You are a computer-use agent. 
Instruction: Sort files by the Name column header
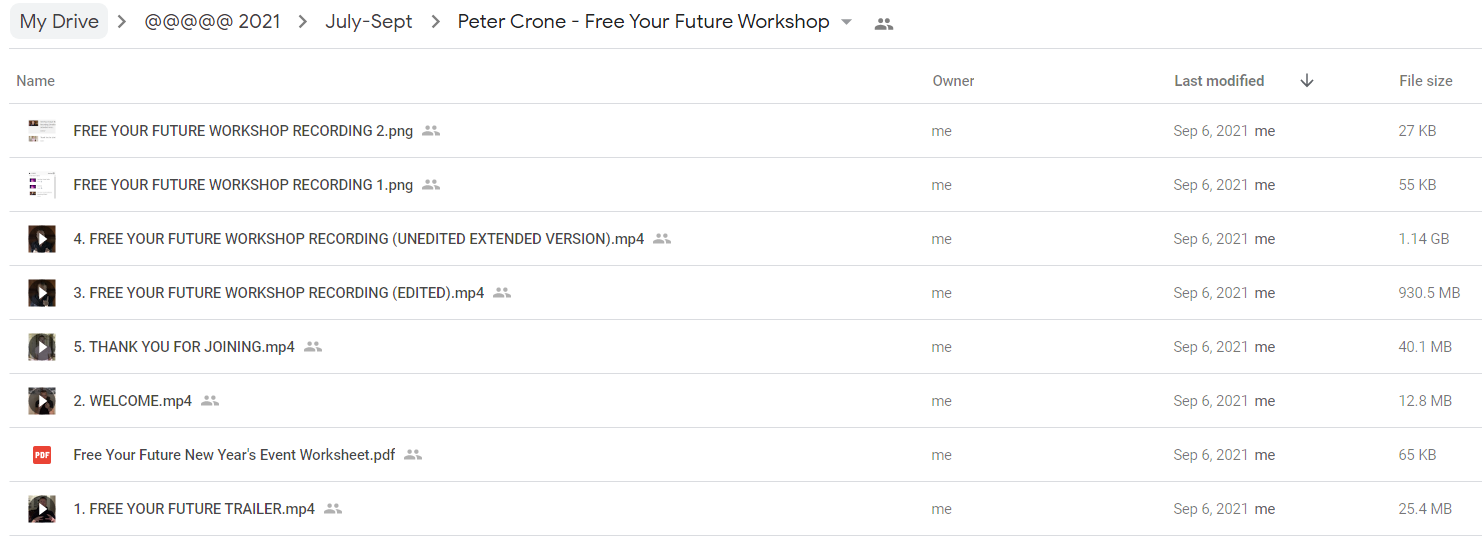[x=36, y=81]
